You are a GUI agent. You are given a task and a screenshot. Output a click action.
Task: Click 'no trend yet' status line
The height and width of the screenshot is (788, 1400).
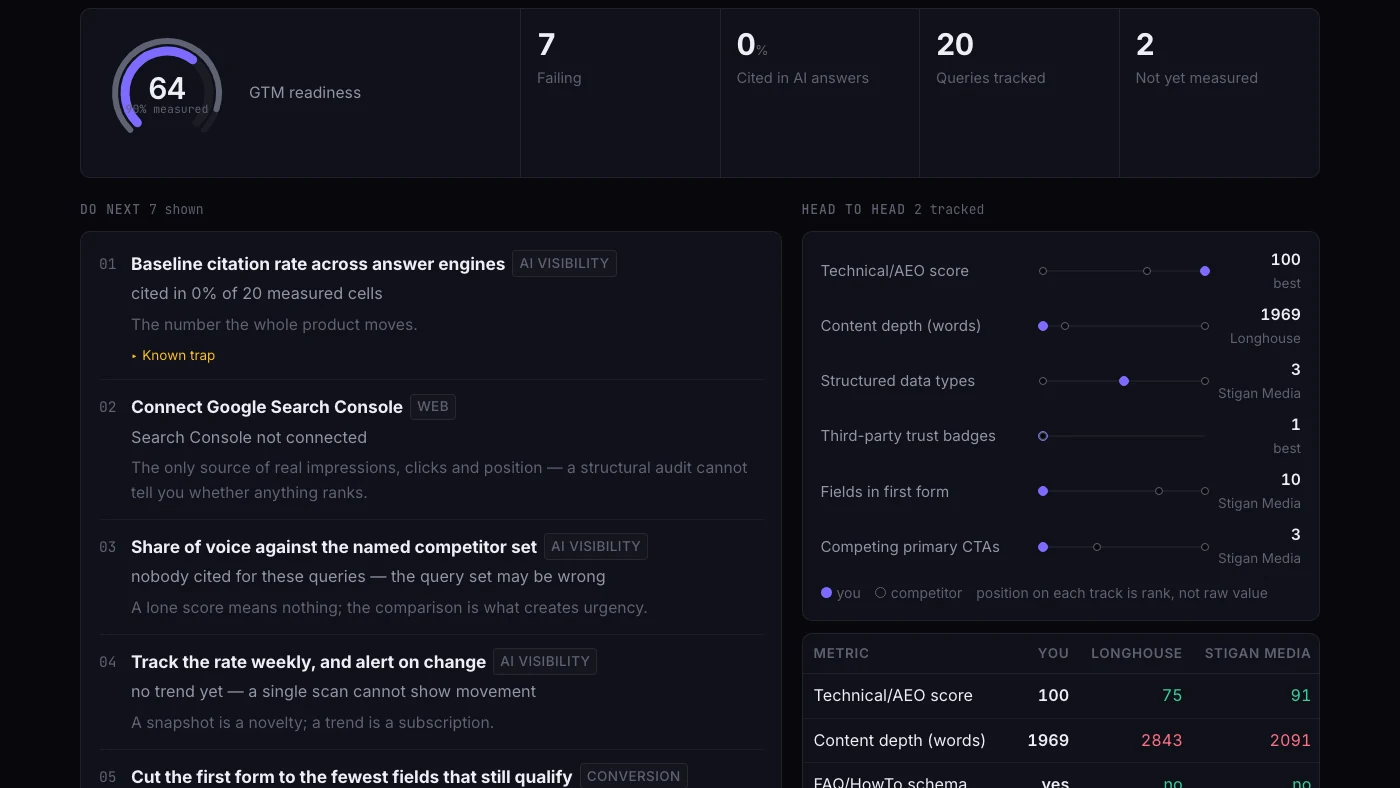333,692
